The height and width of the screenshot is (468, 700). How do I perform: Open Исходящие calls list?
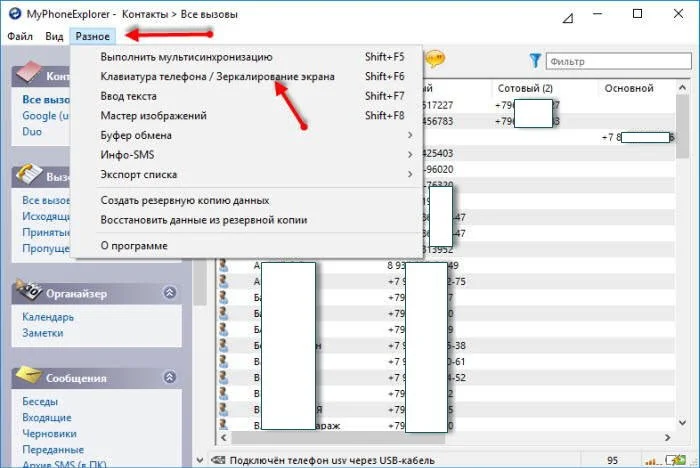tap(46, 217)
